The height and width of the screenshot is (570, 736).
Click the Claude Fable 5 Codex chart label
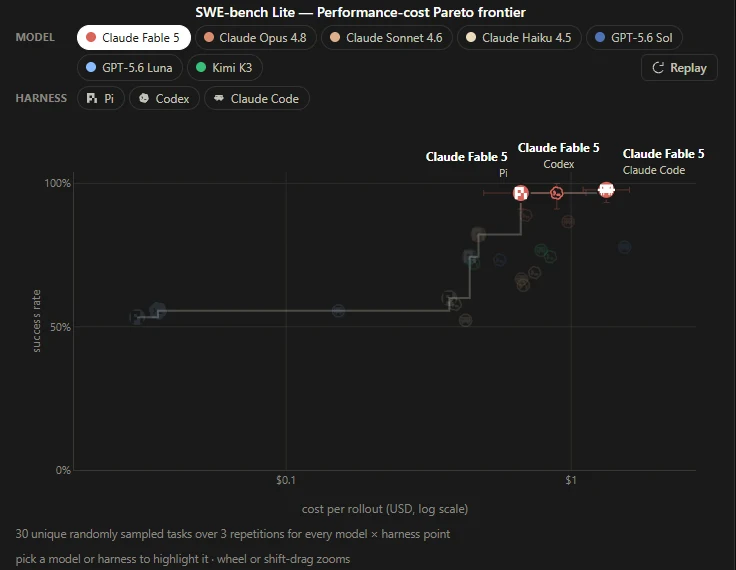559,155
